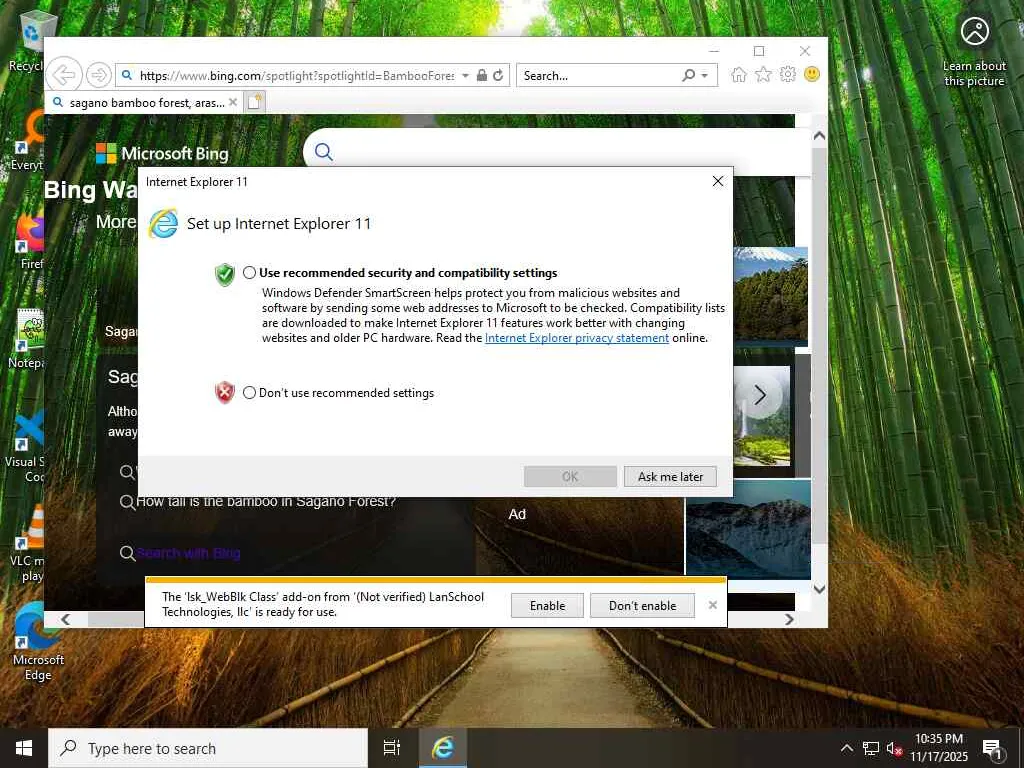This screenshot has width=1024, height=768.
Task: Open the Visual Studio Code desktop shortcut
Action: coord(25,445)
